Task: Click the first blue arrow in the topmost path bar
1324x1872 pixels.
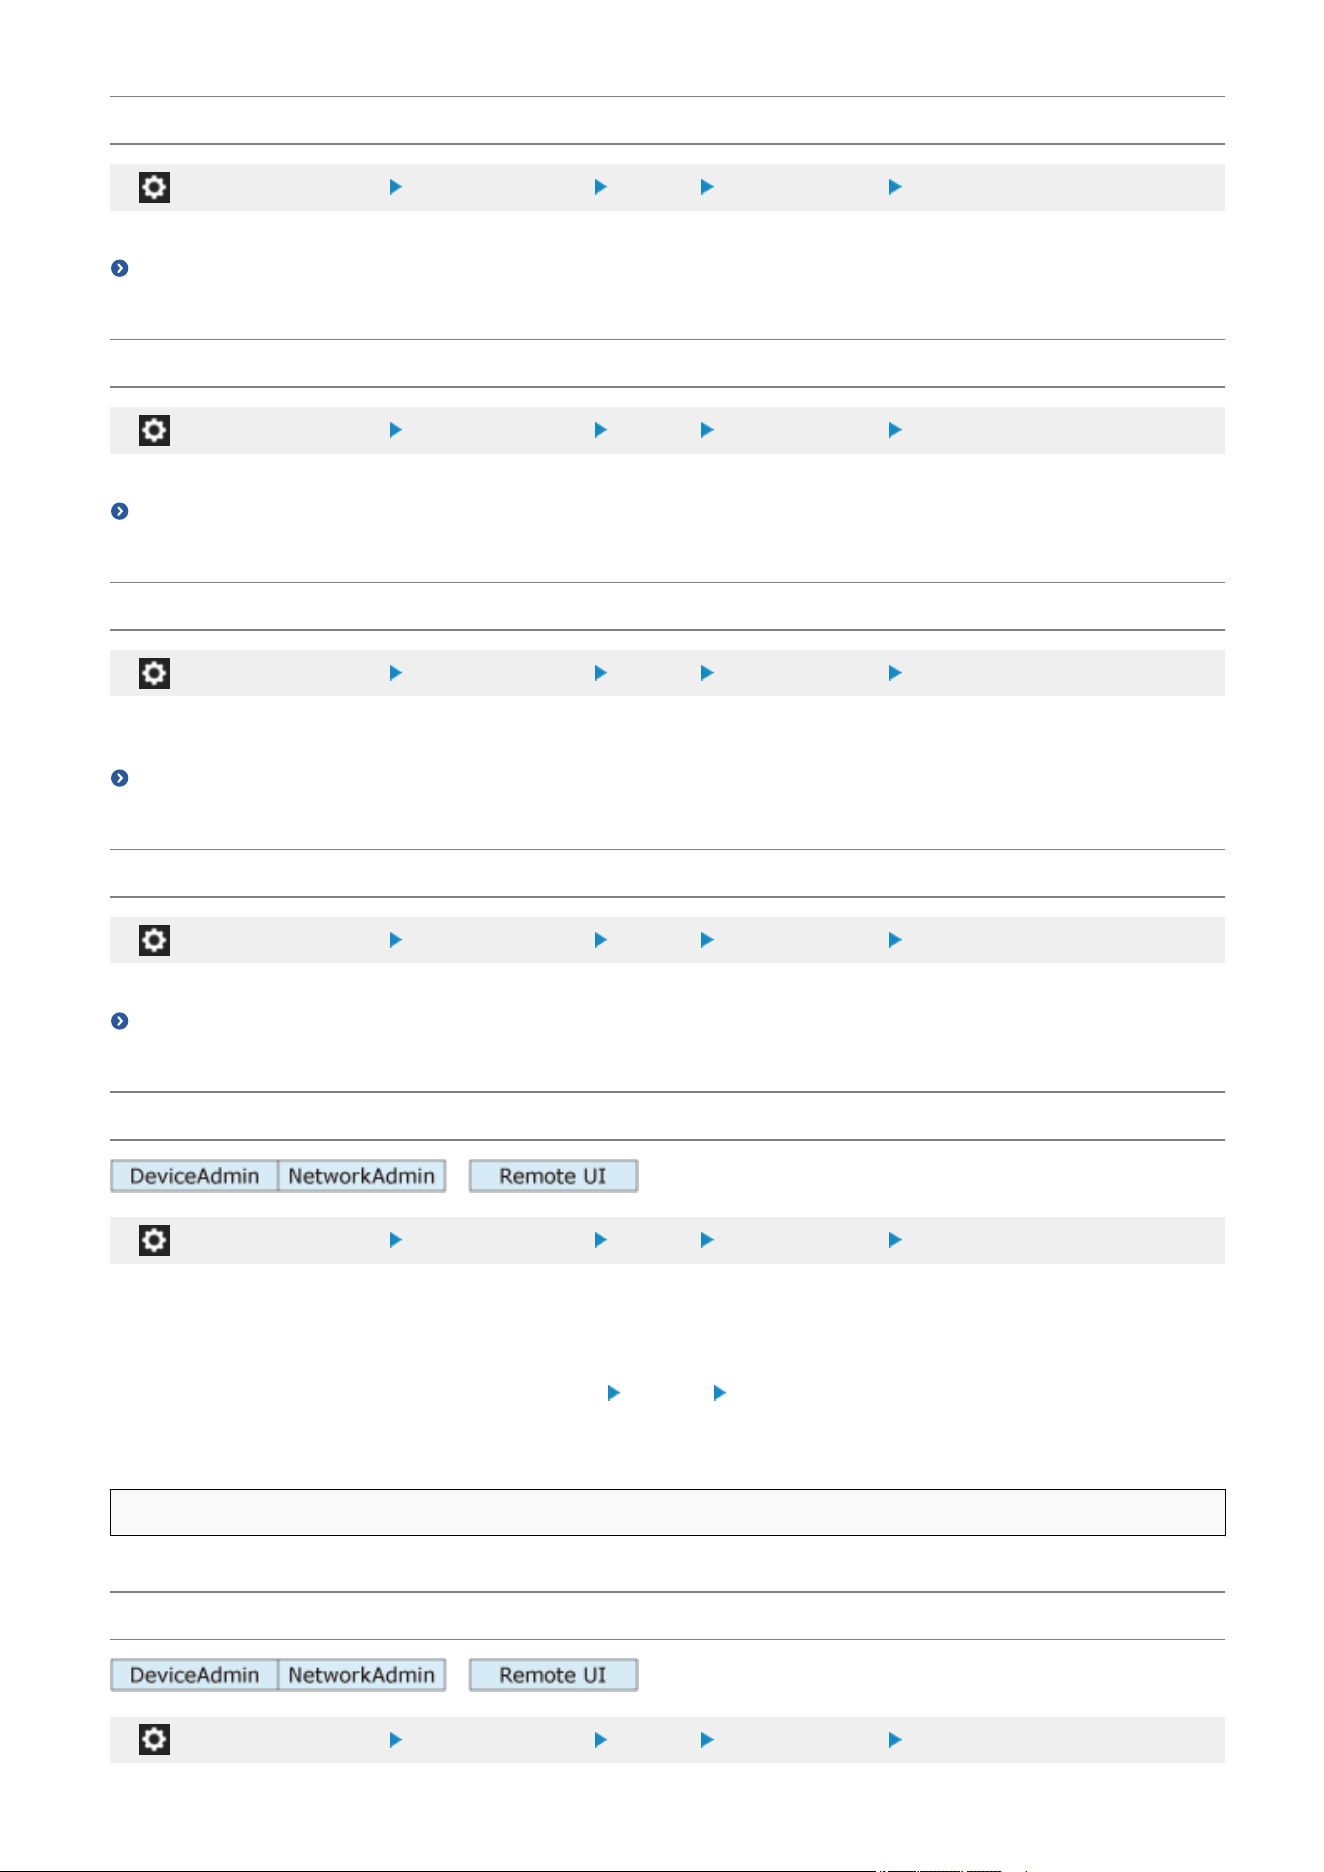Action: tap(396, 187)
